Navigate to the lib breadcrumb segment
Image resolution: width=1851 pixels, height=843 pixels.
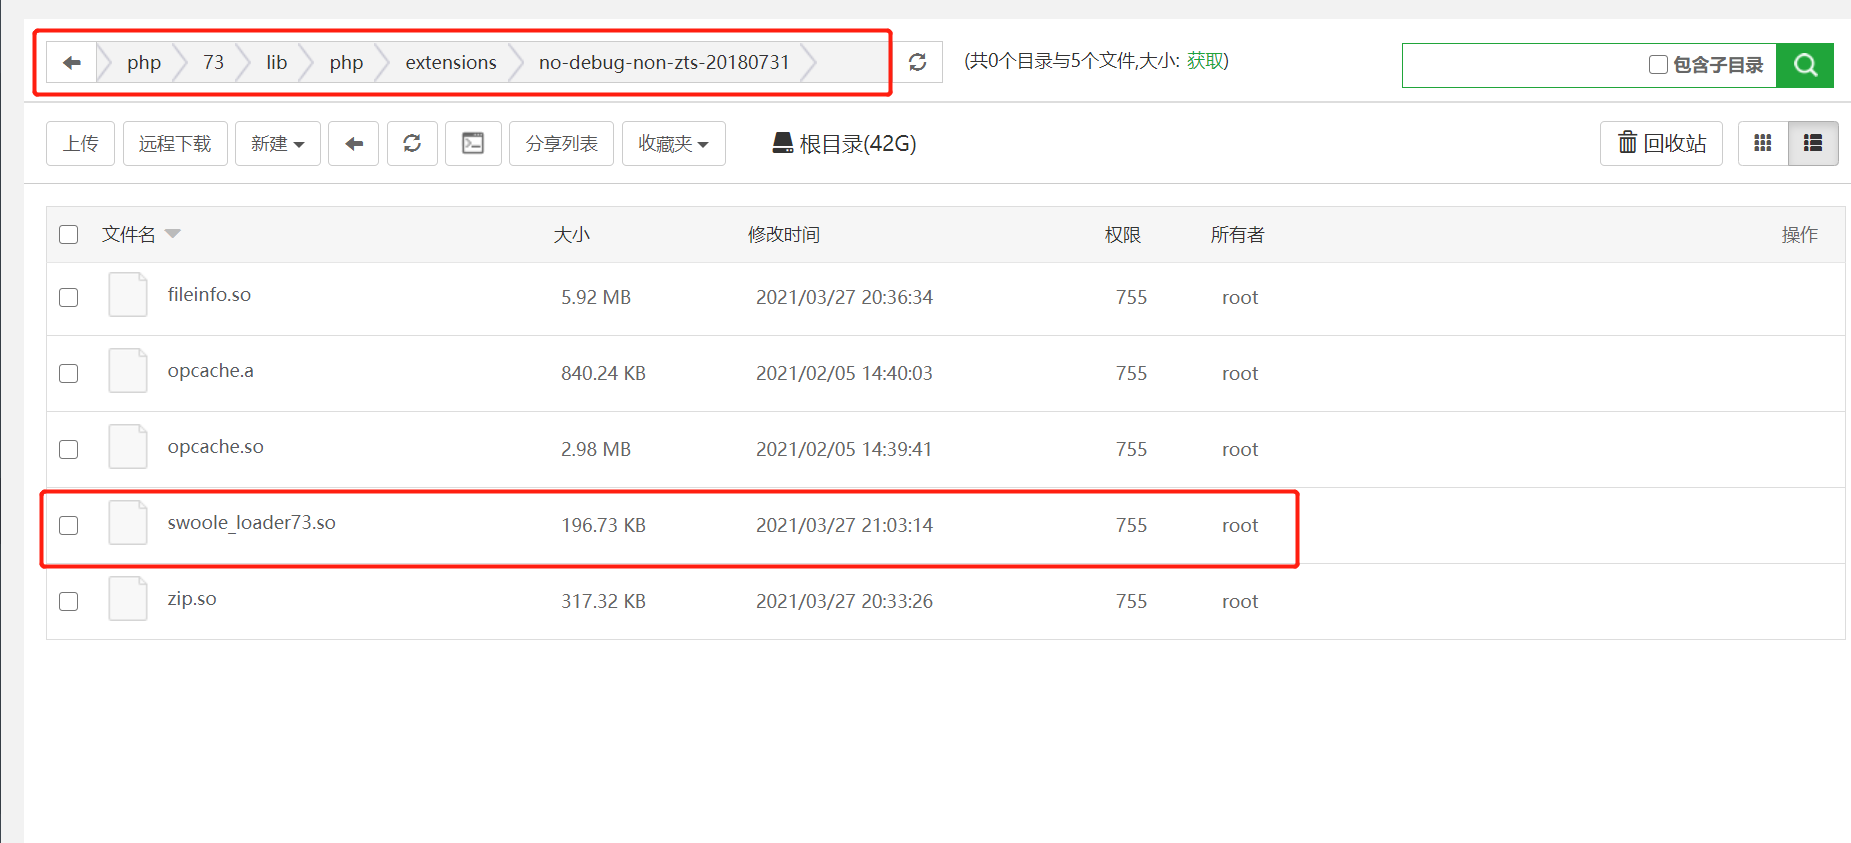pyautogui.click(x=277, y=63)
